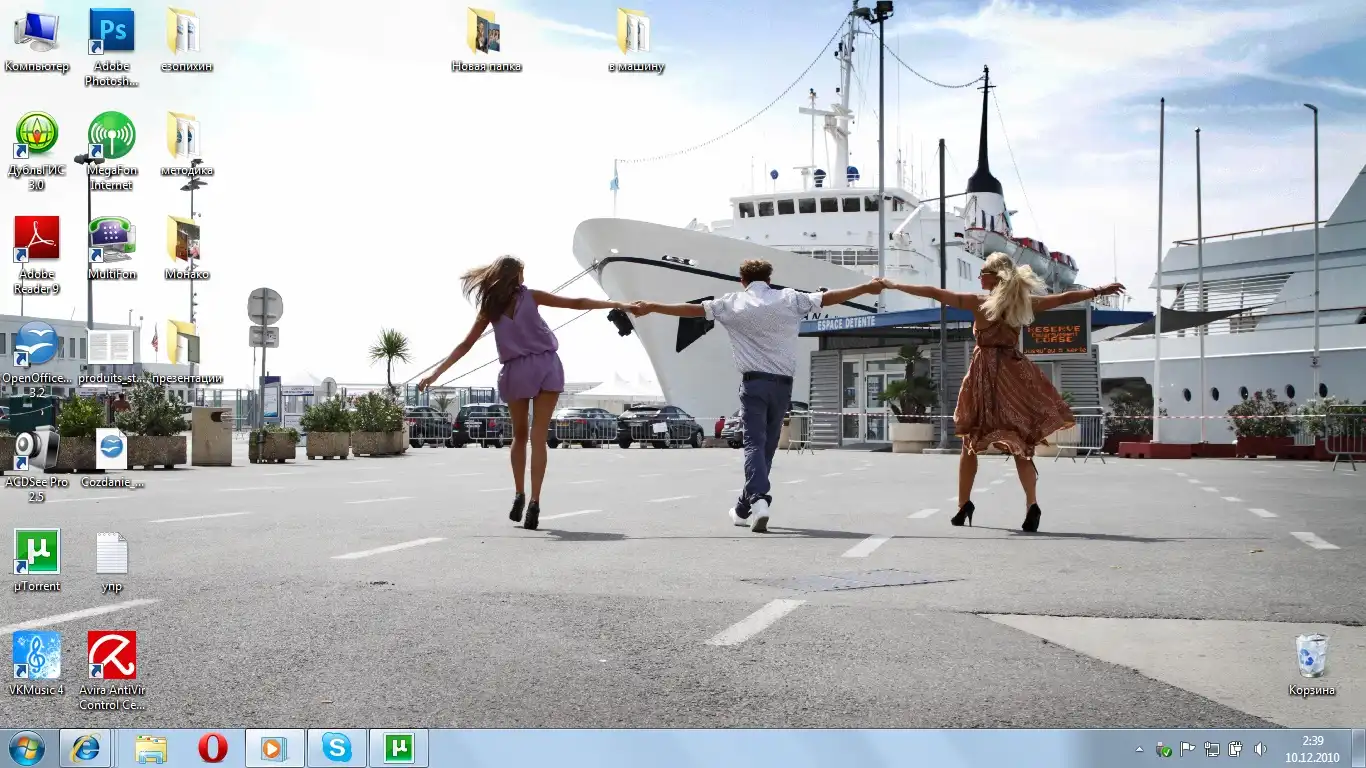This screenshot has width=1366, height=768.
Task: Click the ДубльГИС 3.0 desktop icon
Action: click(36, 135)
